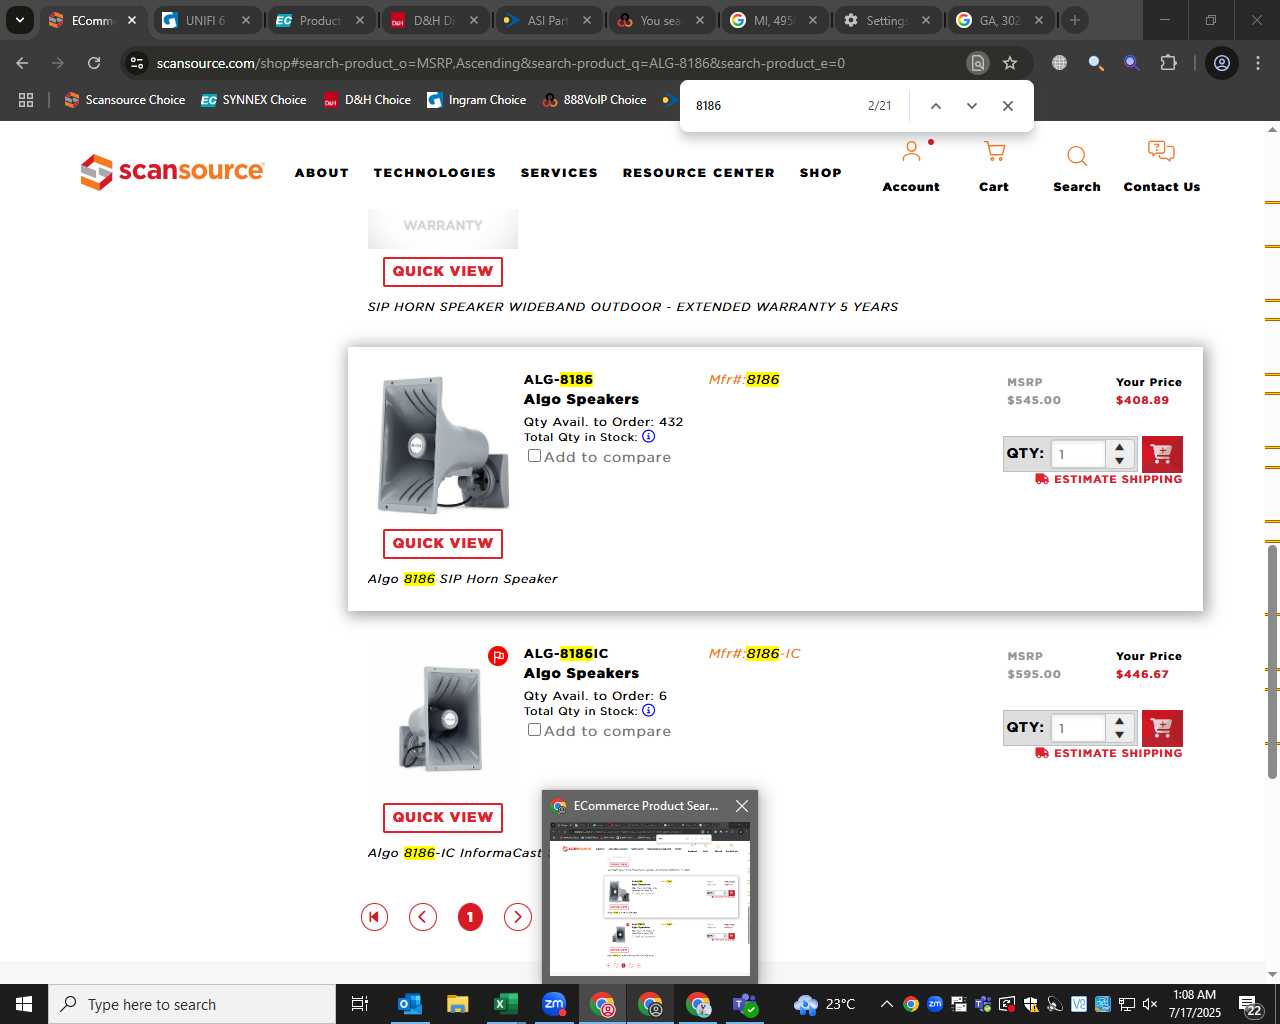Screen dimensions: 1280x1024
Task: Go to previous results page arrow
Action: tap(423, 917)
